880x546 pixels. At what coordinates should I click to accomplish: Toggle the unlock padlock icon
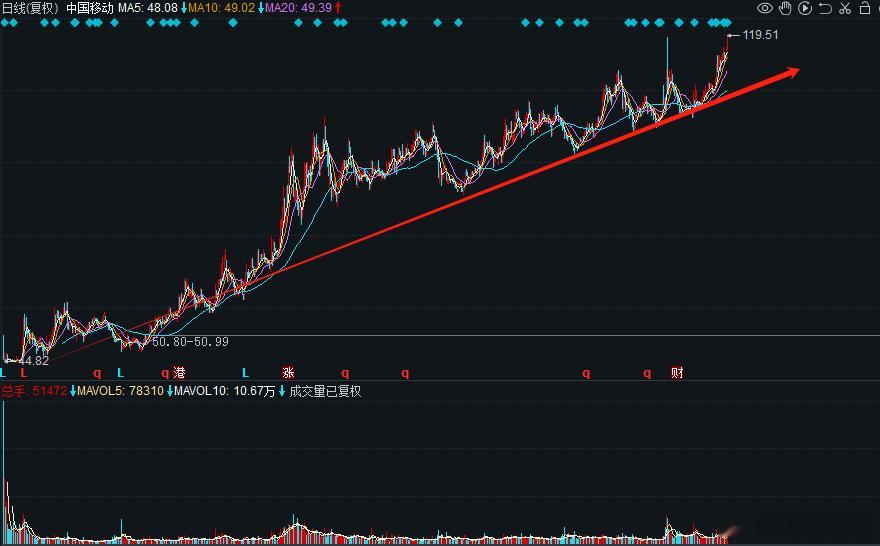(865, 8)
